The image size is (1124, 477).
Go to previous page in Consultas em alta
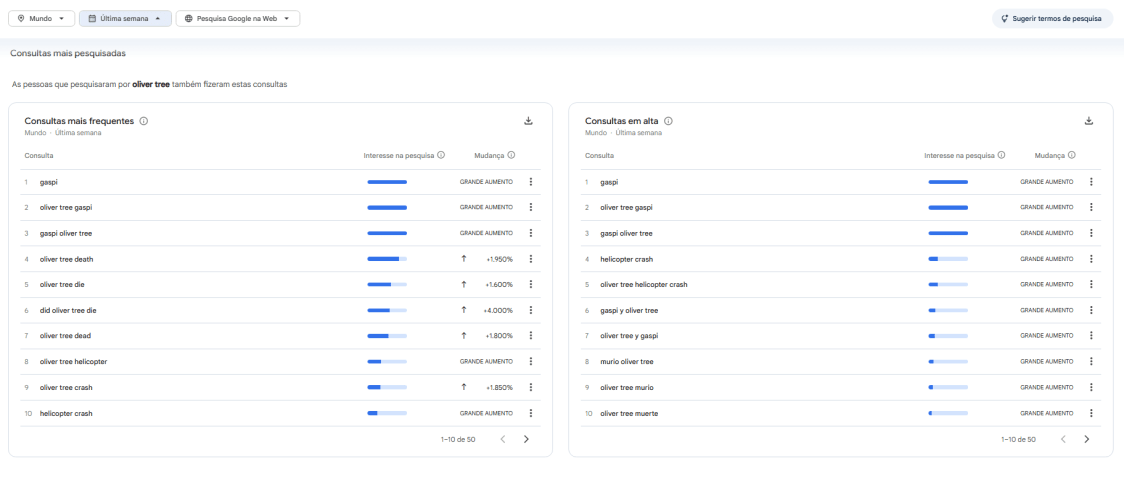coord(1063,439)
